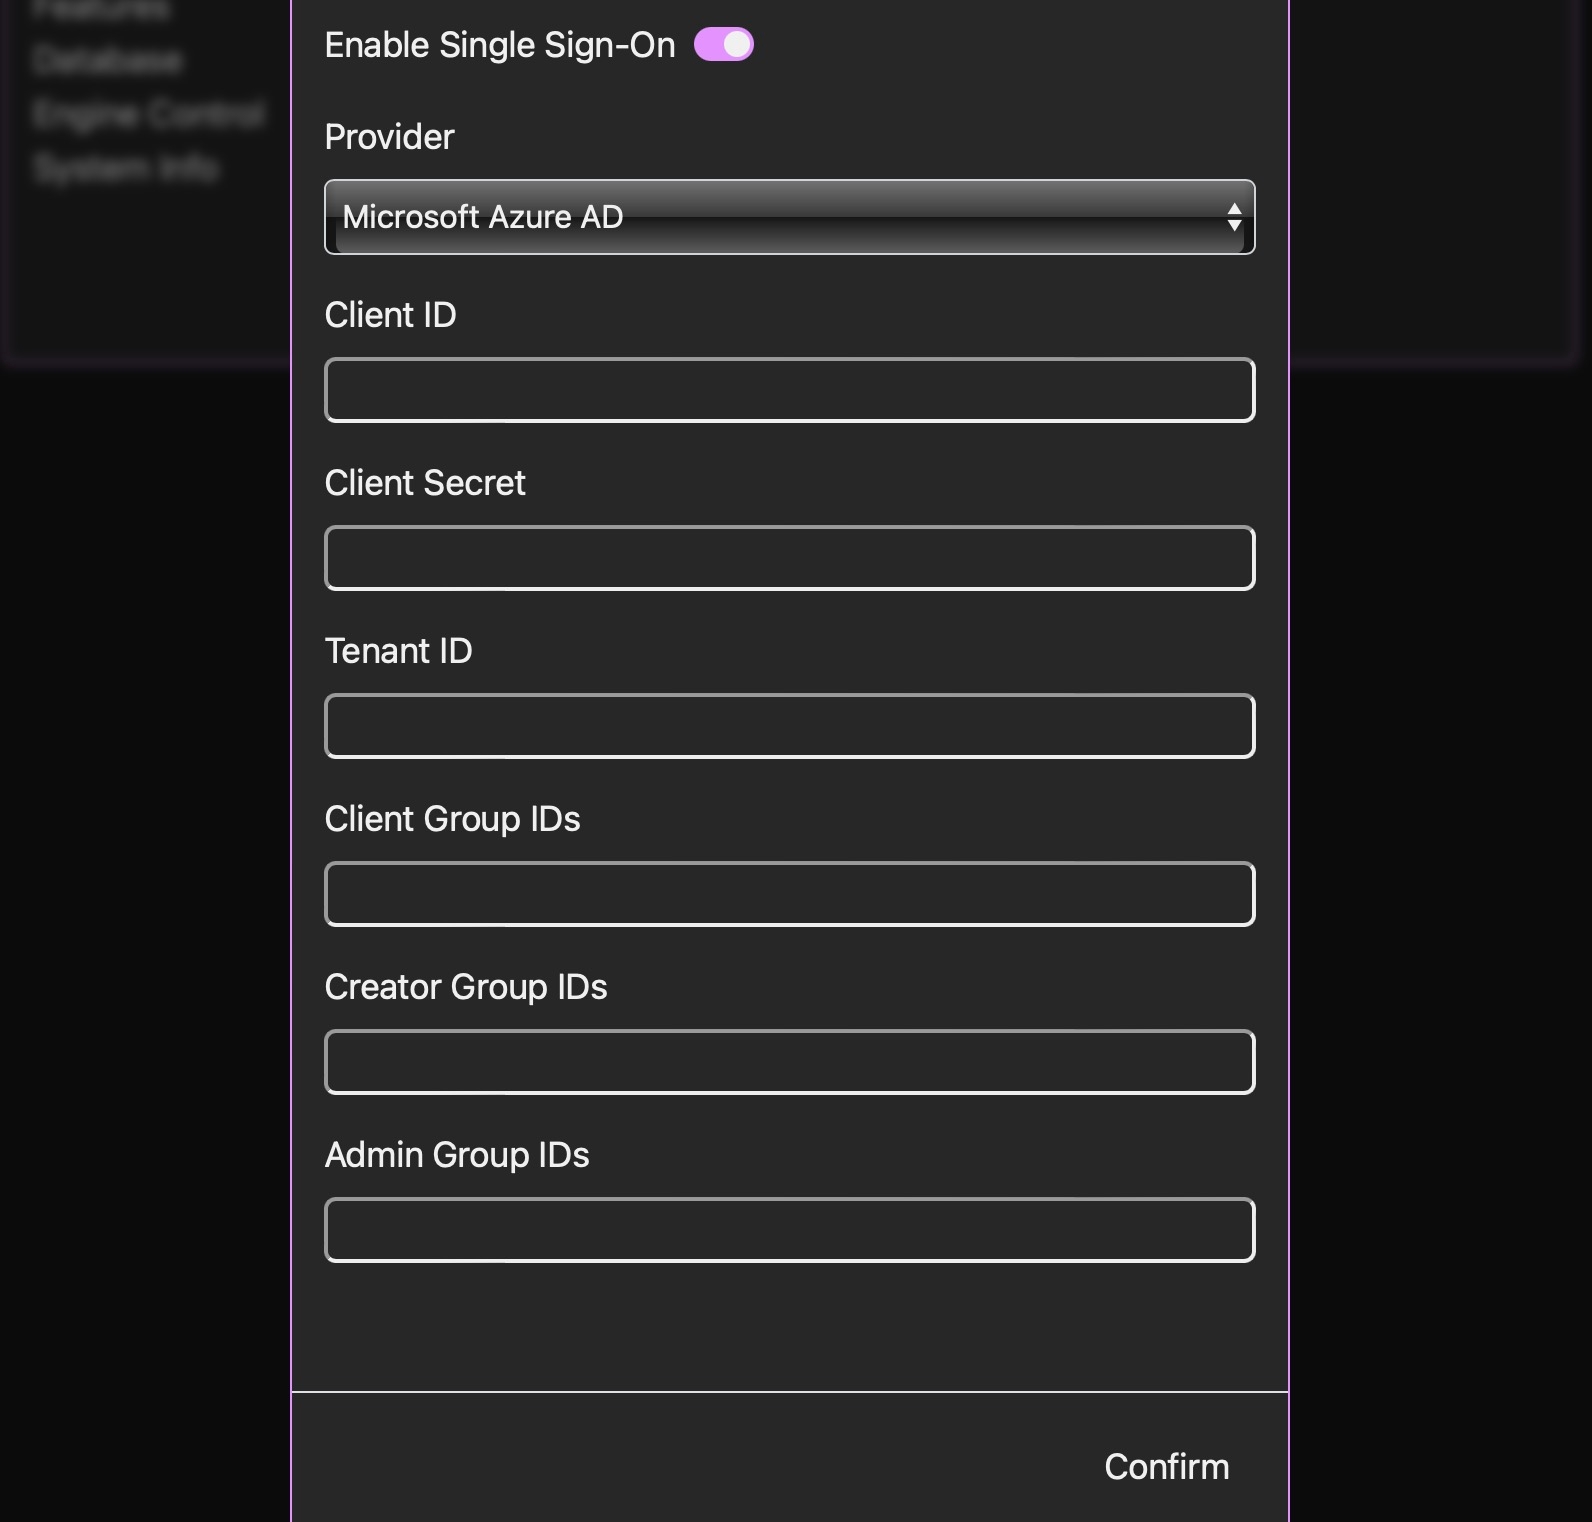Viewport: 1592px width, 1522px height.
Task: Open Database in the blurred sidebar
Action: click(107, 61)
